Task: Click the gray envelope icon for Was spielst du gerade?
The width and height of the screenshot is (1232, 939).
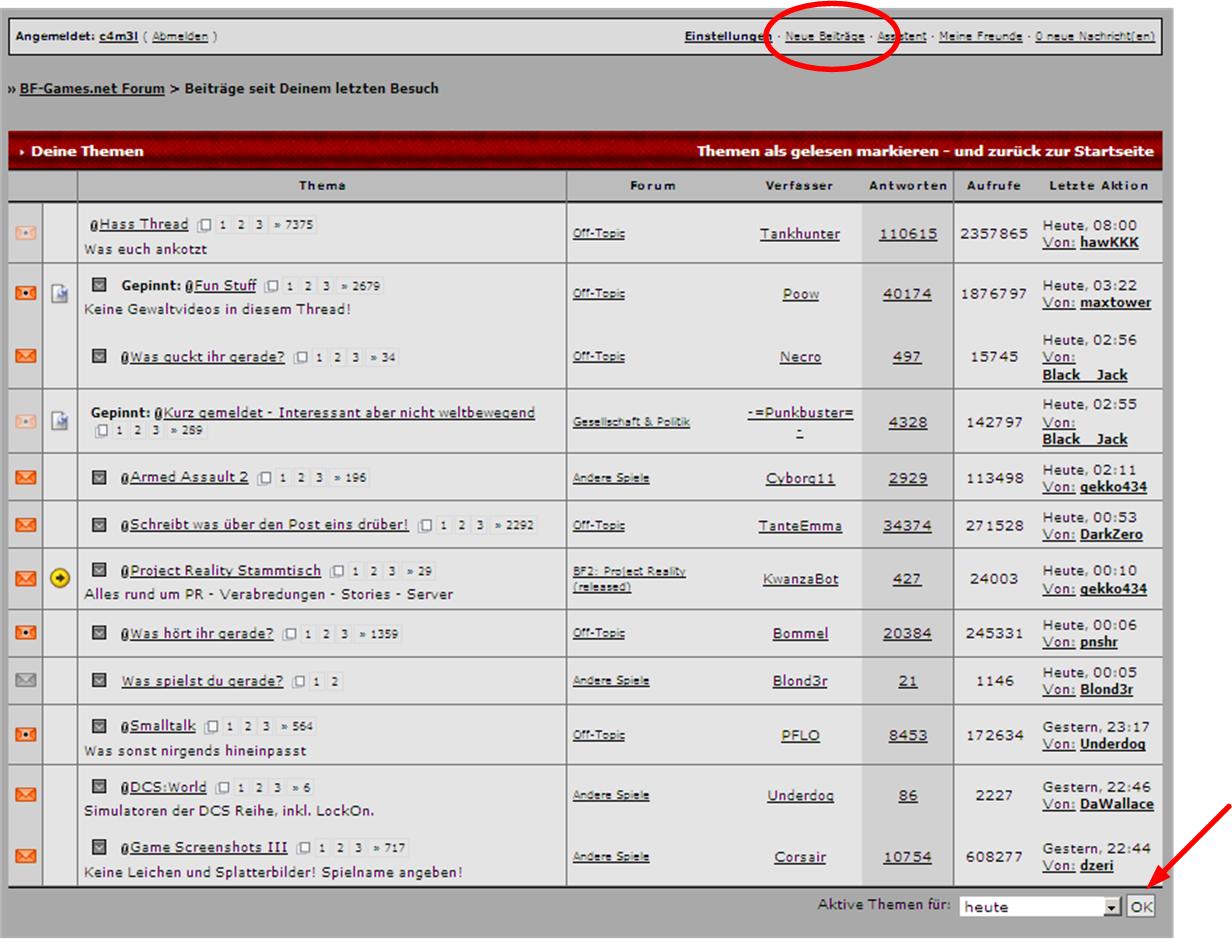Action: [26, 680]
